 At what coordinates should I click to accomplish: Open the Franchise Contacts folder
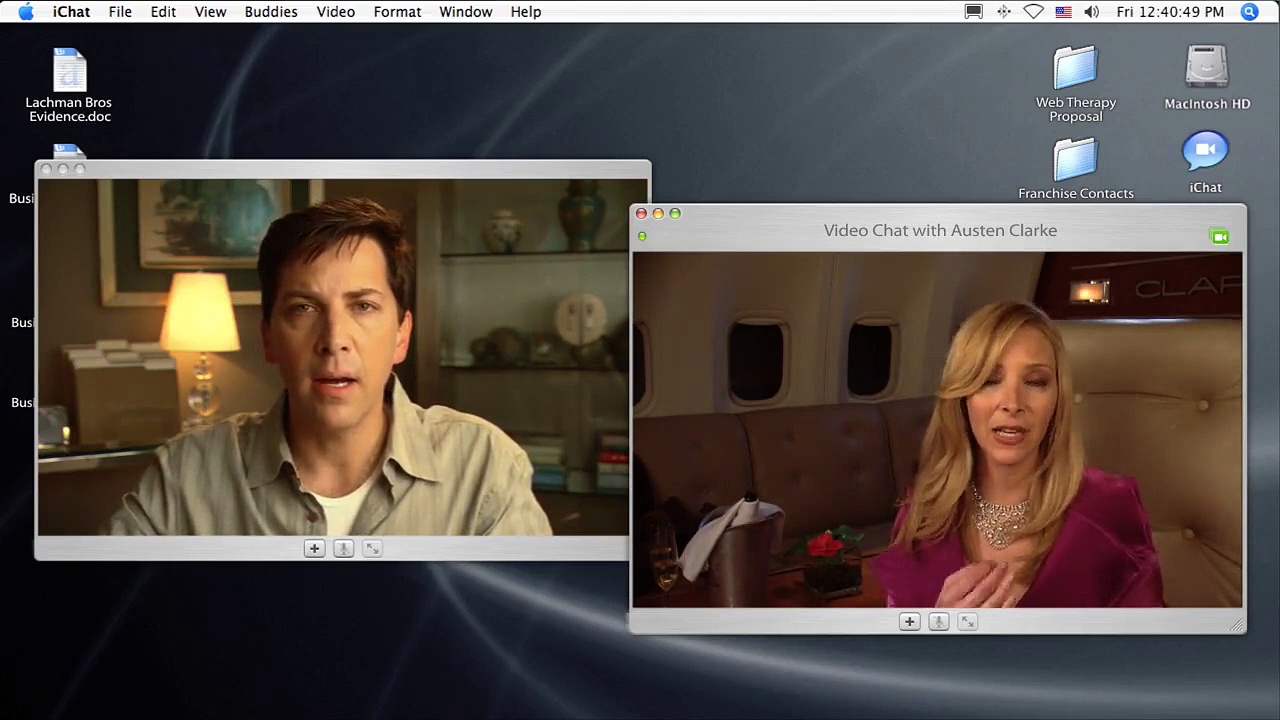coord(1076,160)
